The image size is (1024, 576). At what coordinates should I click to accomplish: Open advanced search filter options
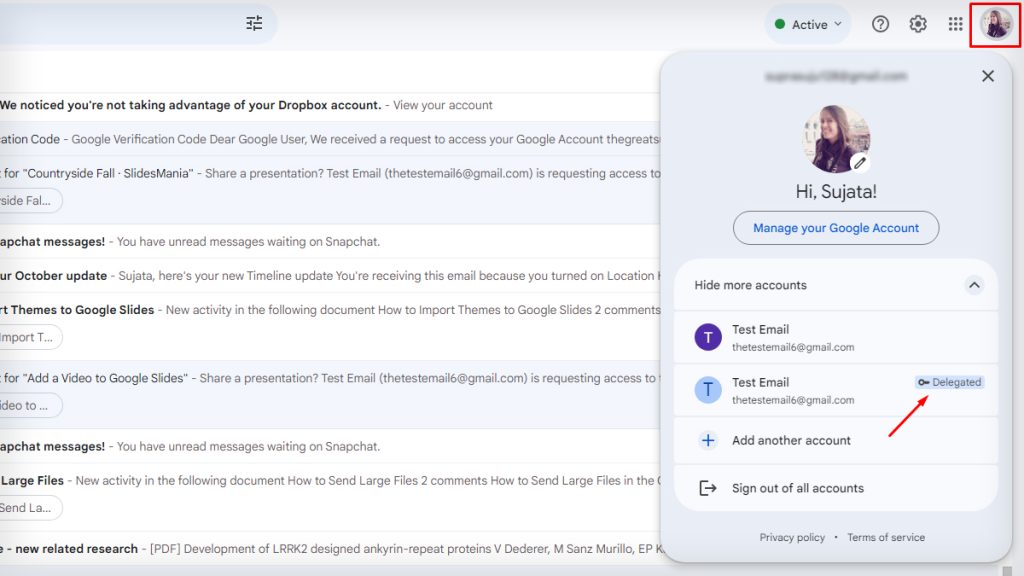click(254, 22)
